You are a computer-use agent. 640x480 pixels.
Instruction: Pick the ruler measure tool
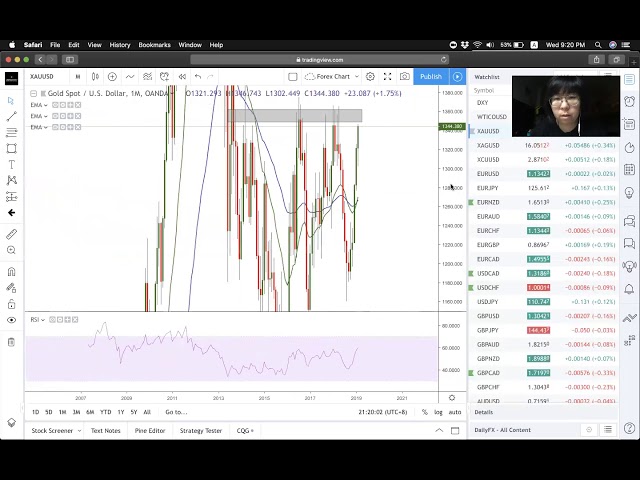(x=11, y=234)
